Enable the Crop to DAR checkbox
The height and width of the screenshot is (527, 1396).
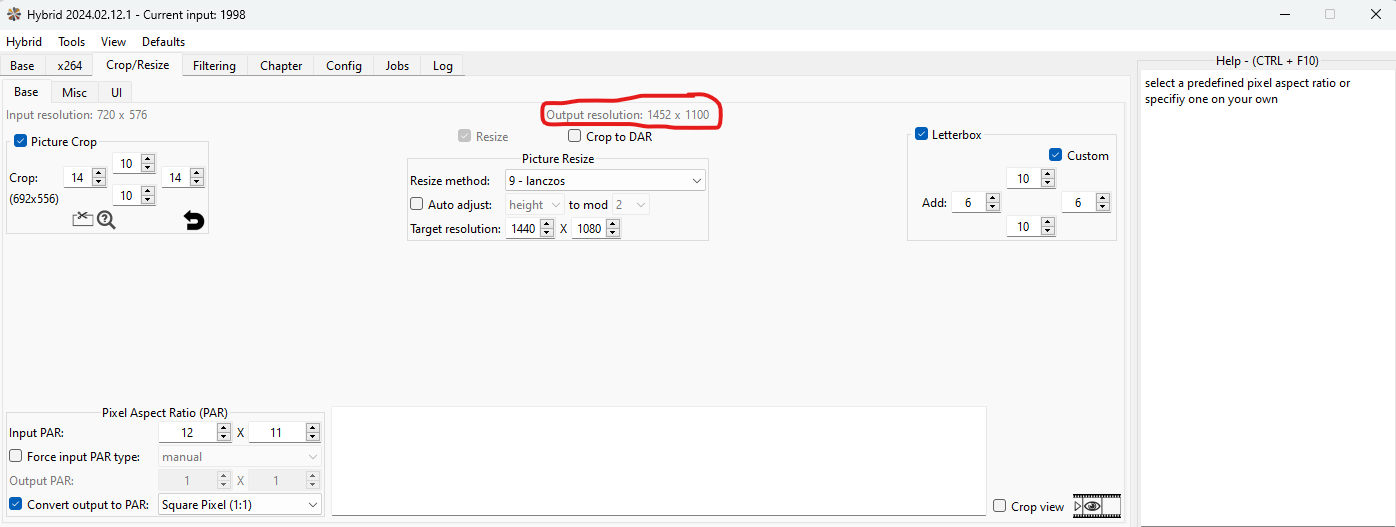575,136
